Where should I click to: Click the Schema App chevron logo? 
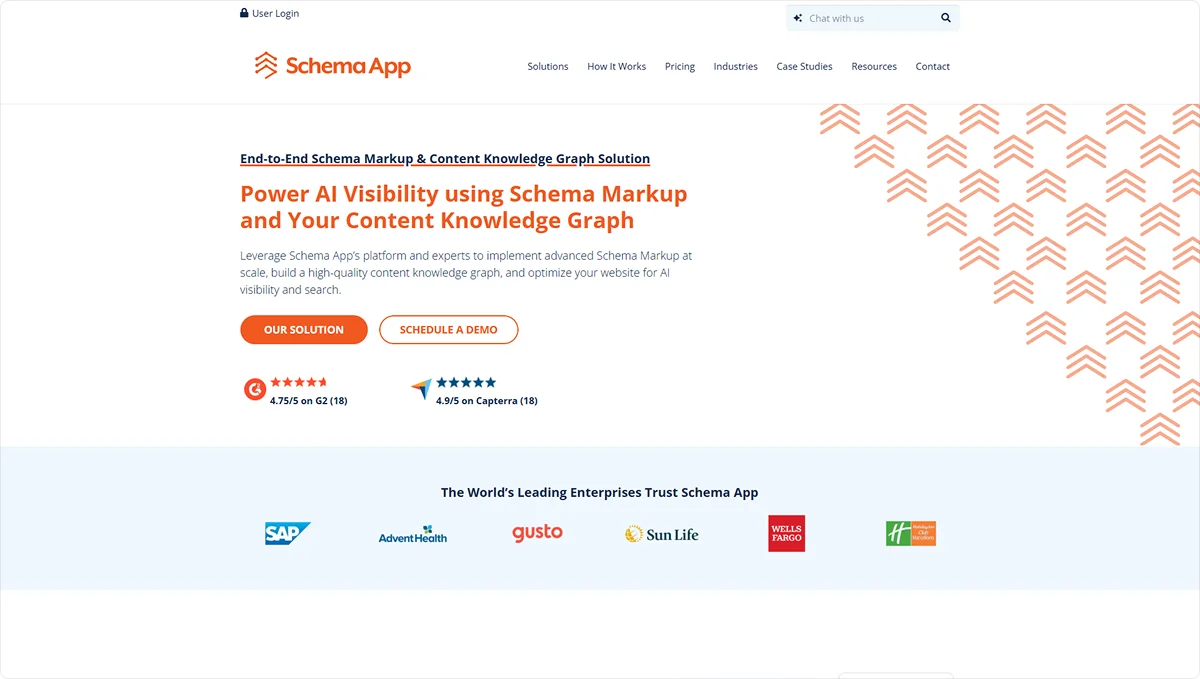[264, 64]
